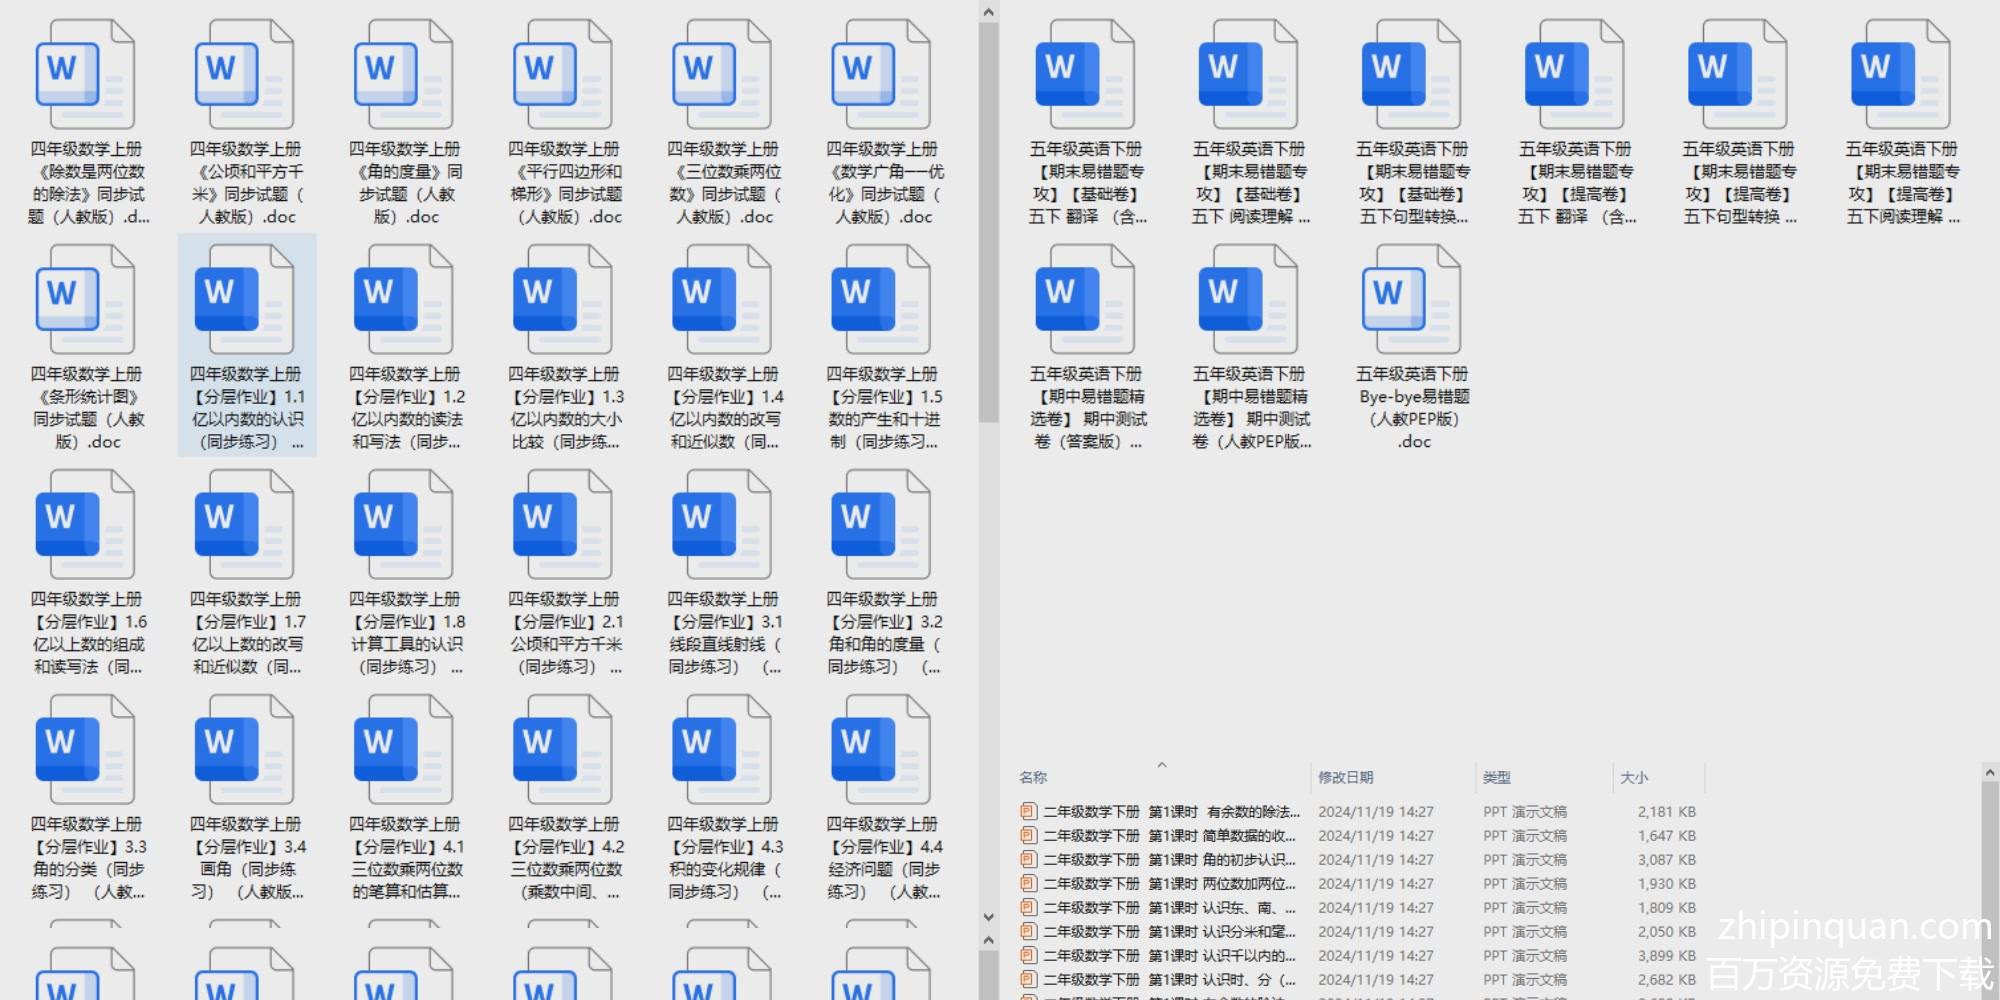2000x1000 pixels.
Task: Select the 分层作业 2.1 公顷和平方千米 file
Action: click(x=564, y=526)
